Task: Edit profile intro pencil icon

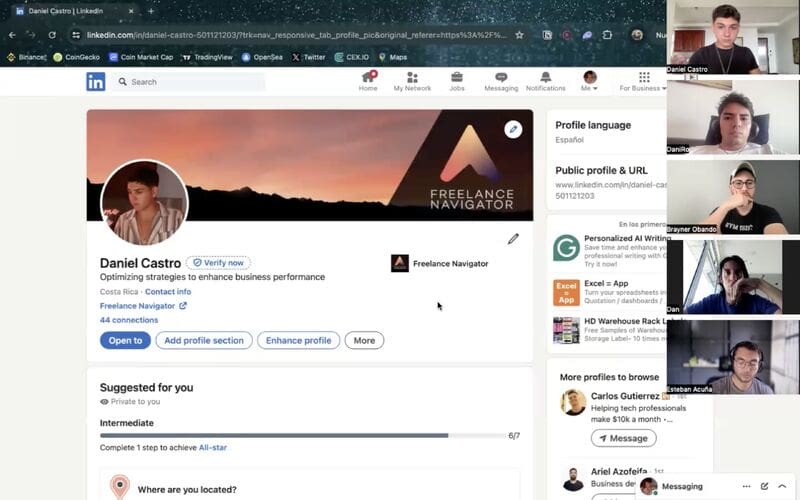Action: (x=513, y=239)
